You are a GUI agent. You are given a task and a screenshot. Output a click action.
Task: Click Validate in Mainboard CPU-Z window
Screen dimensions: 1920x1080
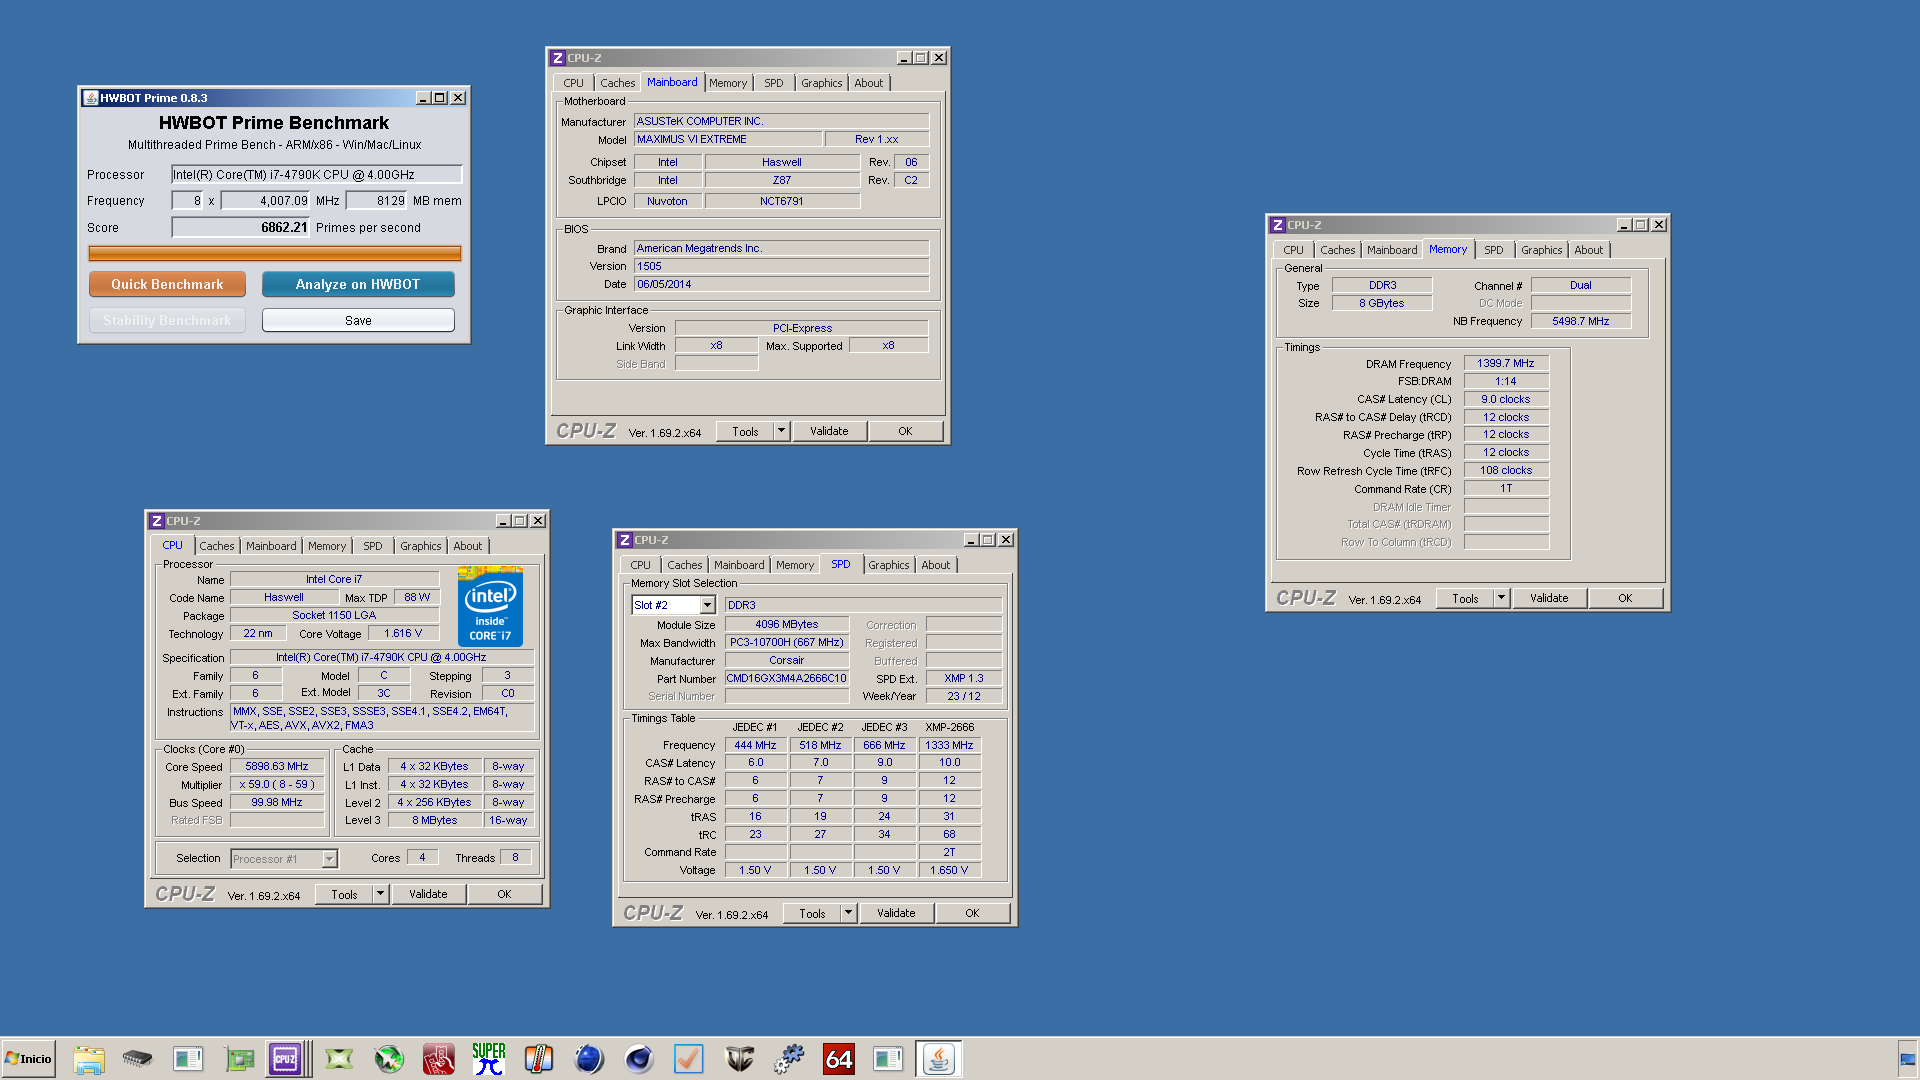829,432
